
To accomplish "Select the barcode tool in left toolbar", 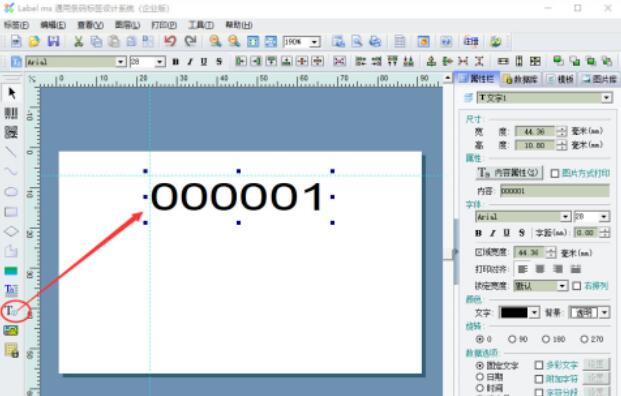I will pos(11,113).
